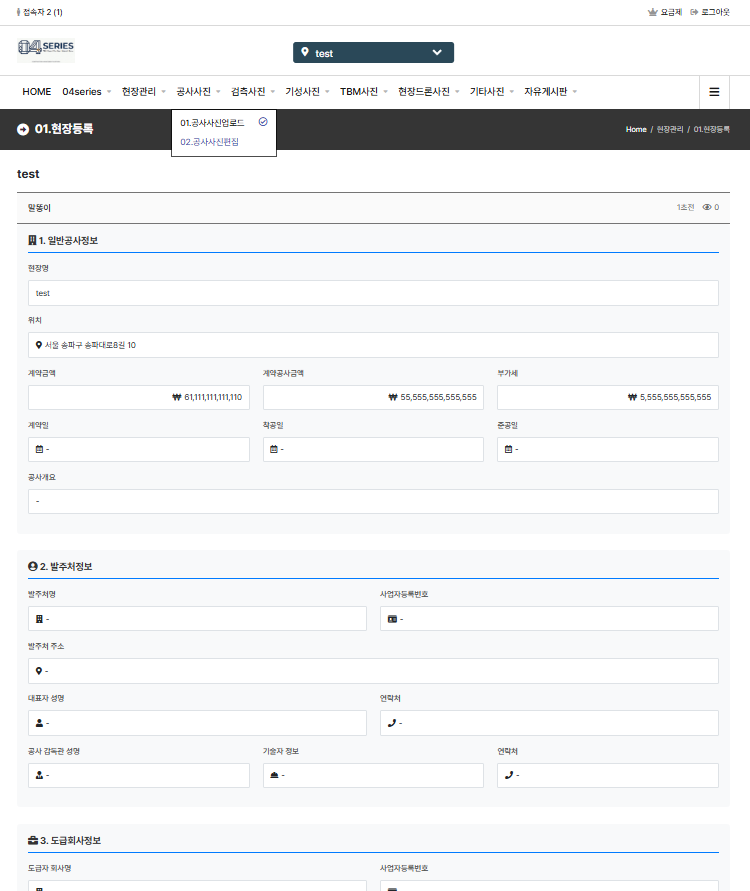Screen dimensions: 750x891
Task: Click the eye view-count icon
Action: (x=707, y=207)
